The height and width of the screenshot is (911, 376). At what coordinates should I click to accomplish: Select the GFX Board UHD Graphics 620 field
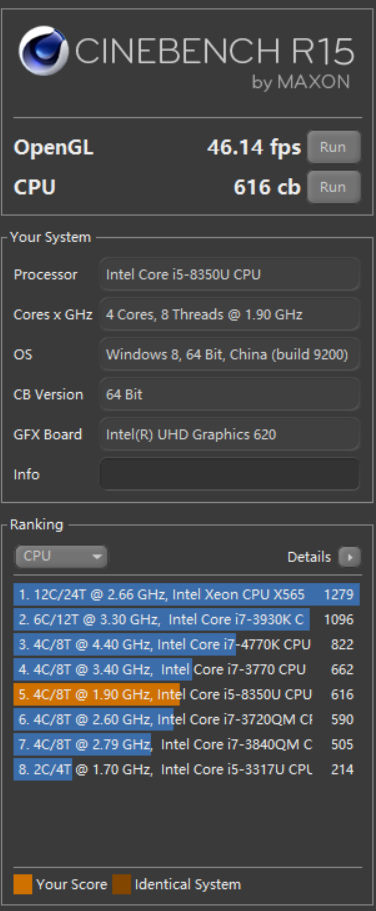pos(230,434)
